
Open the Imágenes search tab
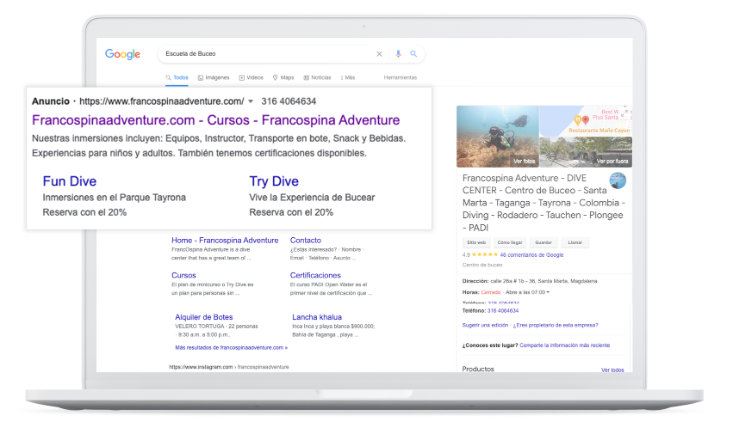tap(214, 77)
